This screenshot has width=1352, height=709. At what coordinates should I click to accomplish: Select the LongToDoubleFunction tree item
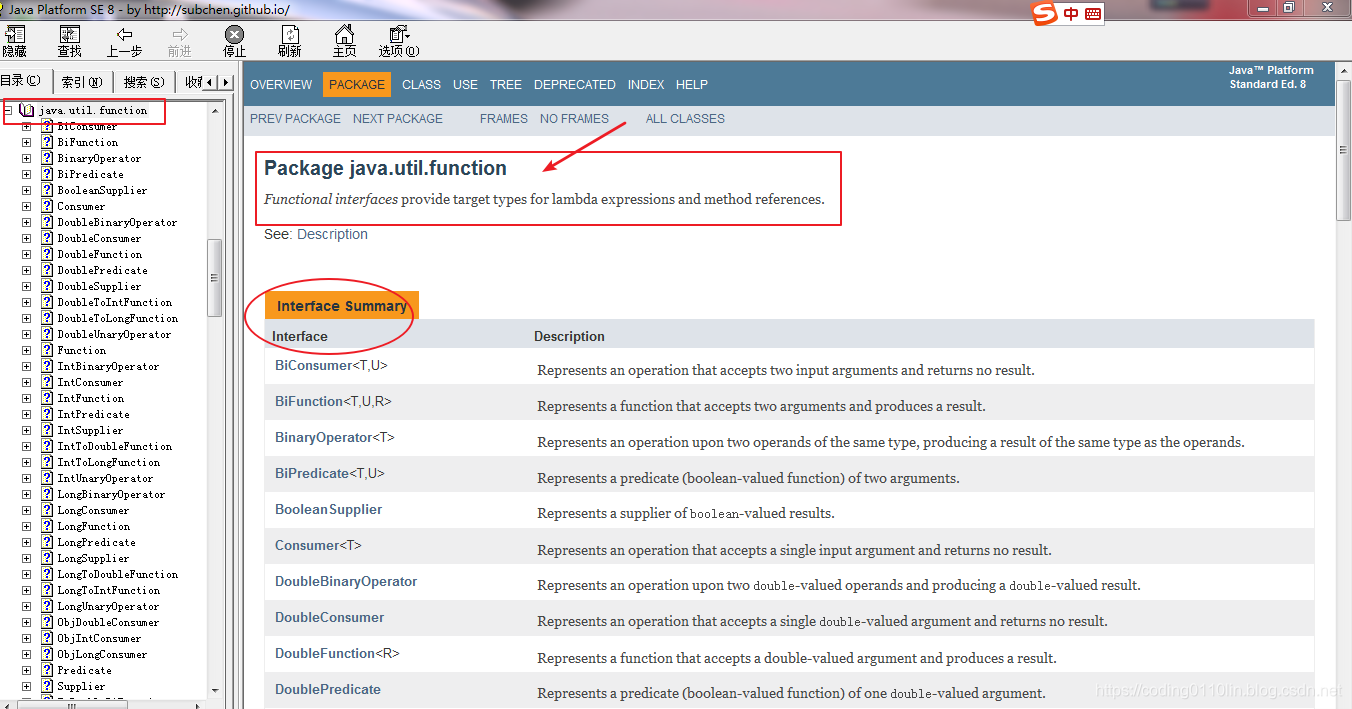pyautogui.click(x=117, y=574)
